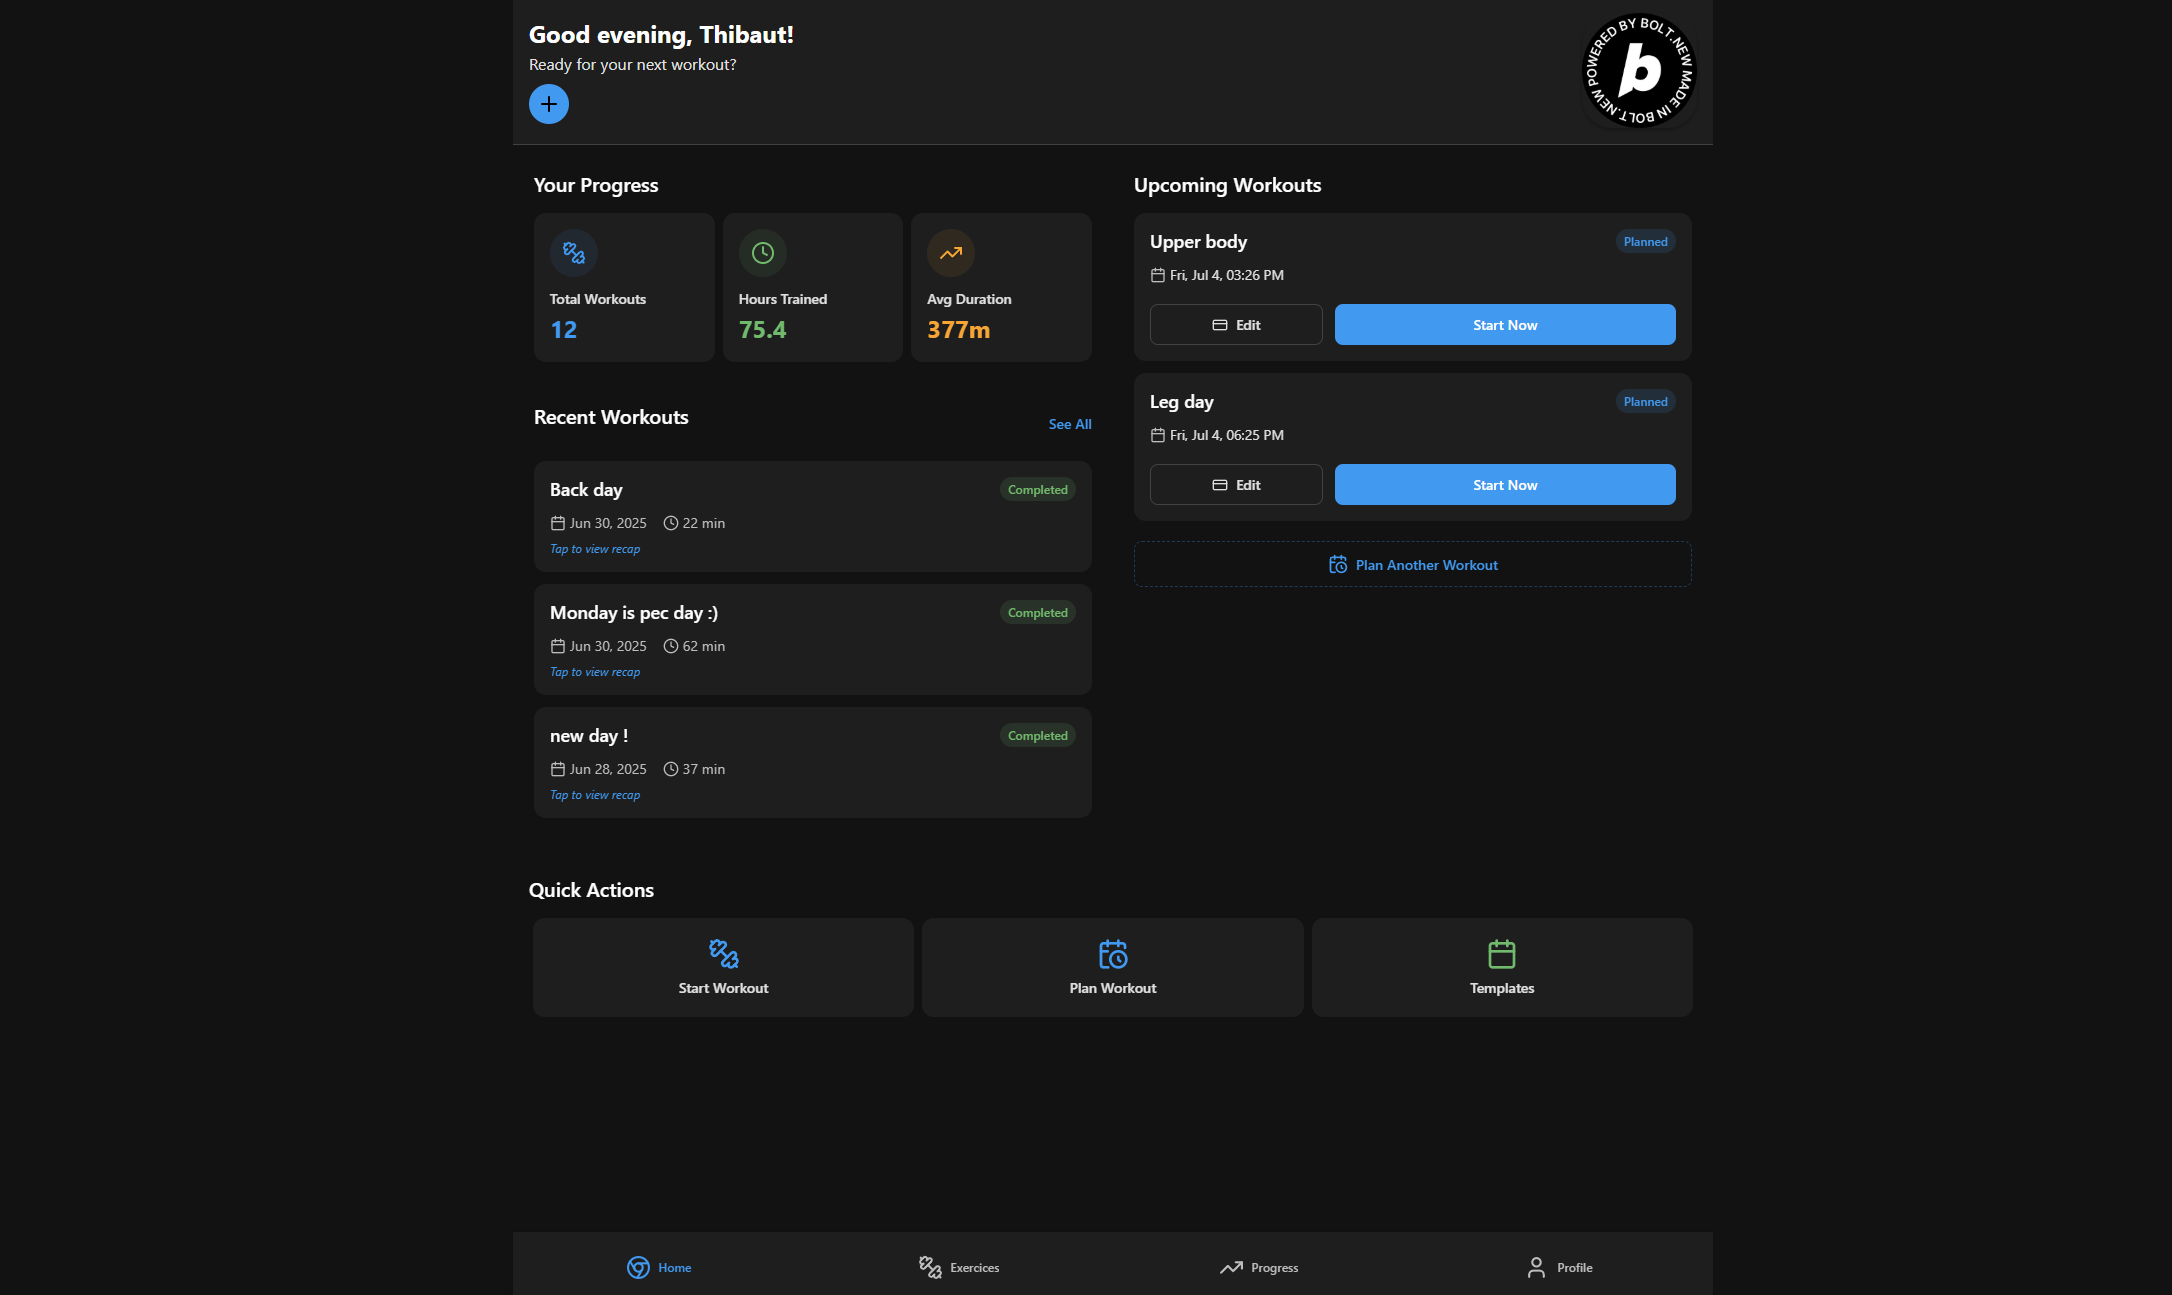Open Plan Workout quick action
The height and width of the screenshot is (1295, 2172).
tap(1112, 967)
